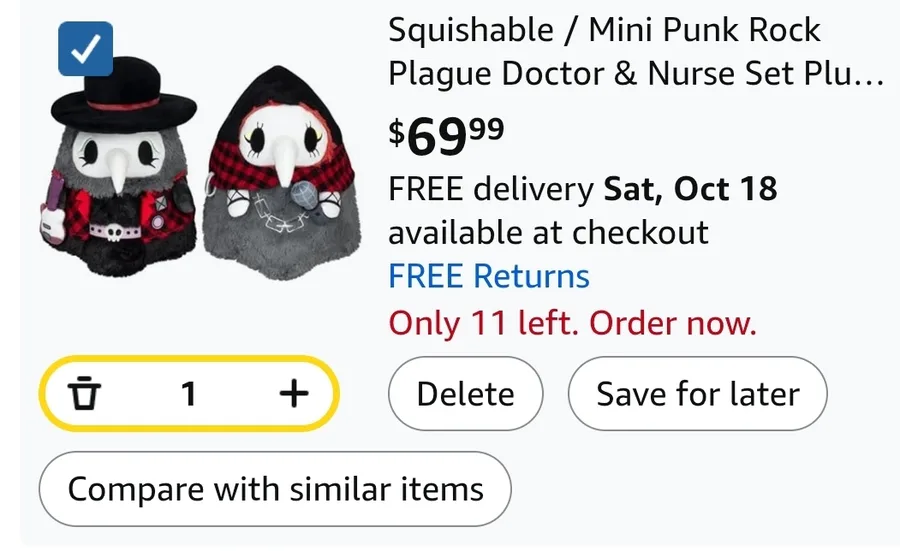Click the red Only 11 left notice
Viewport: 900px width, 551px height.
(572, 323)
